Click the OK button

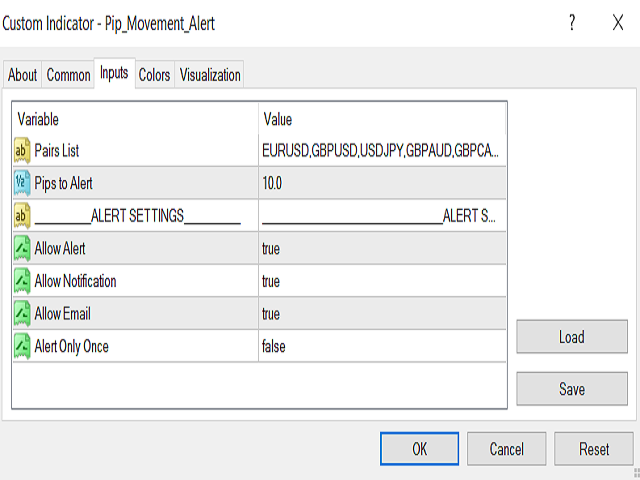point(419,449)
